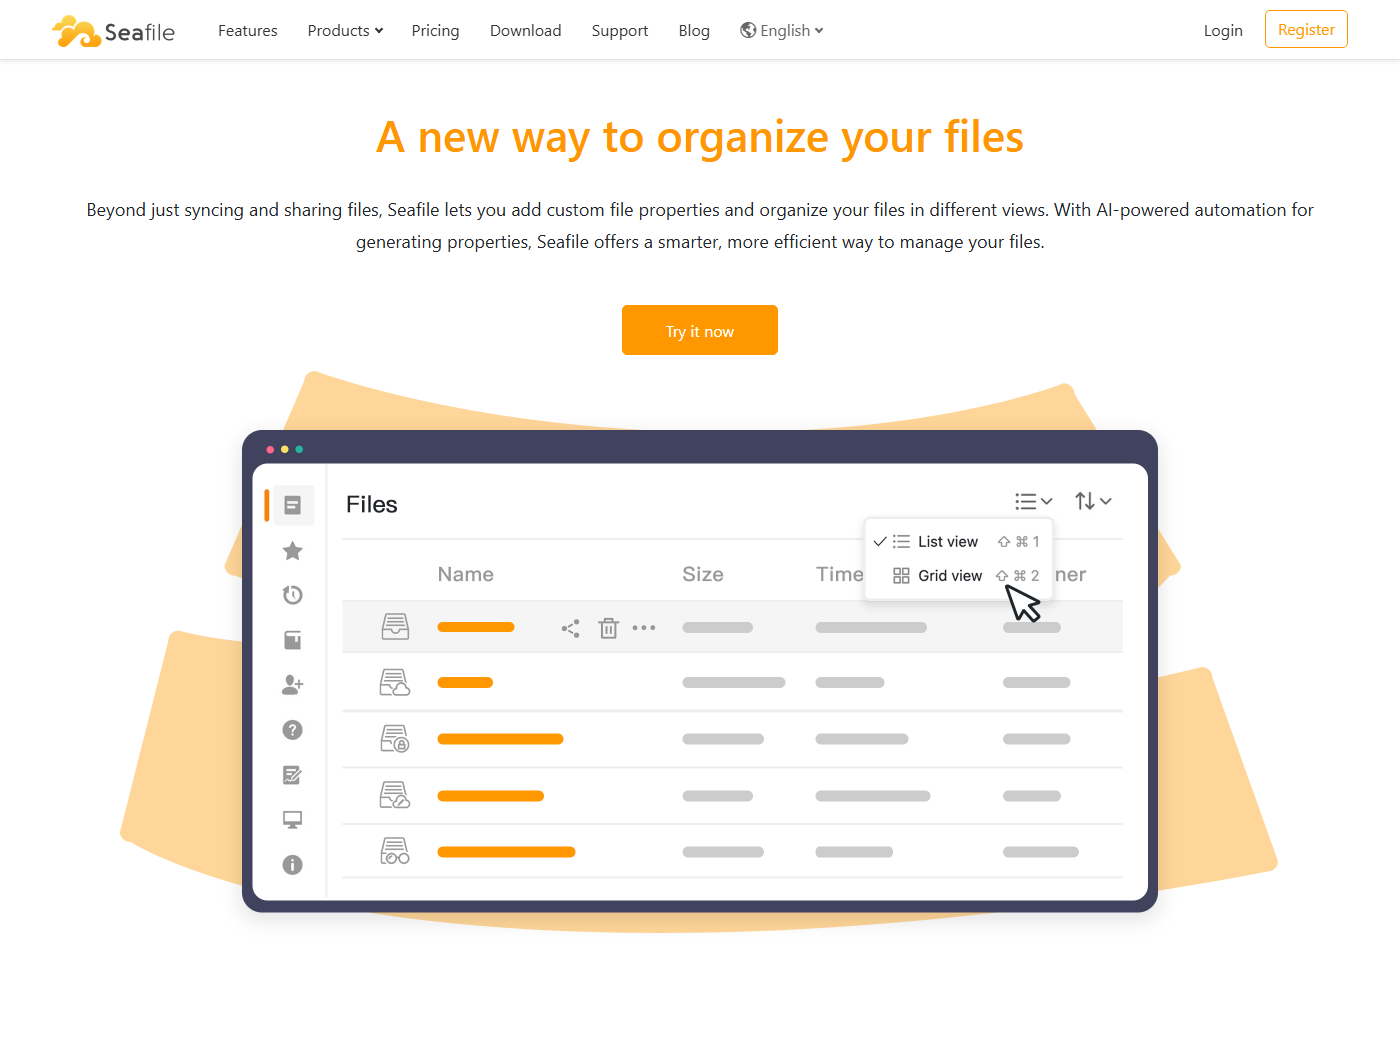The height and width of the screenshot is (1040, 1400).
Task: Open the linked devices monitor icon
Action: tap(293, 820)
